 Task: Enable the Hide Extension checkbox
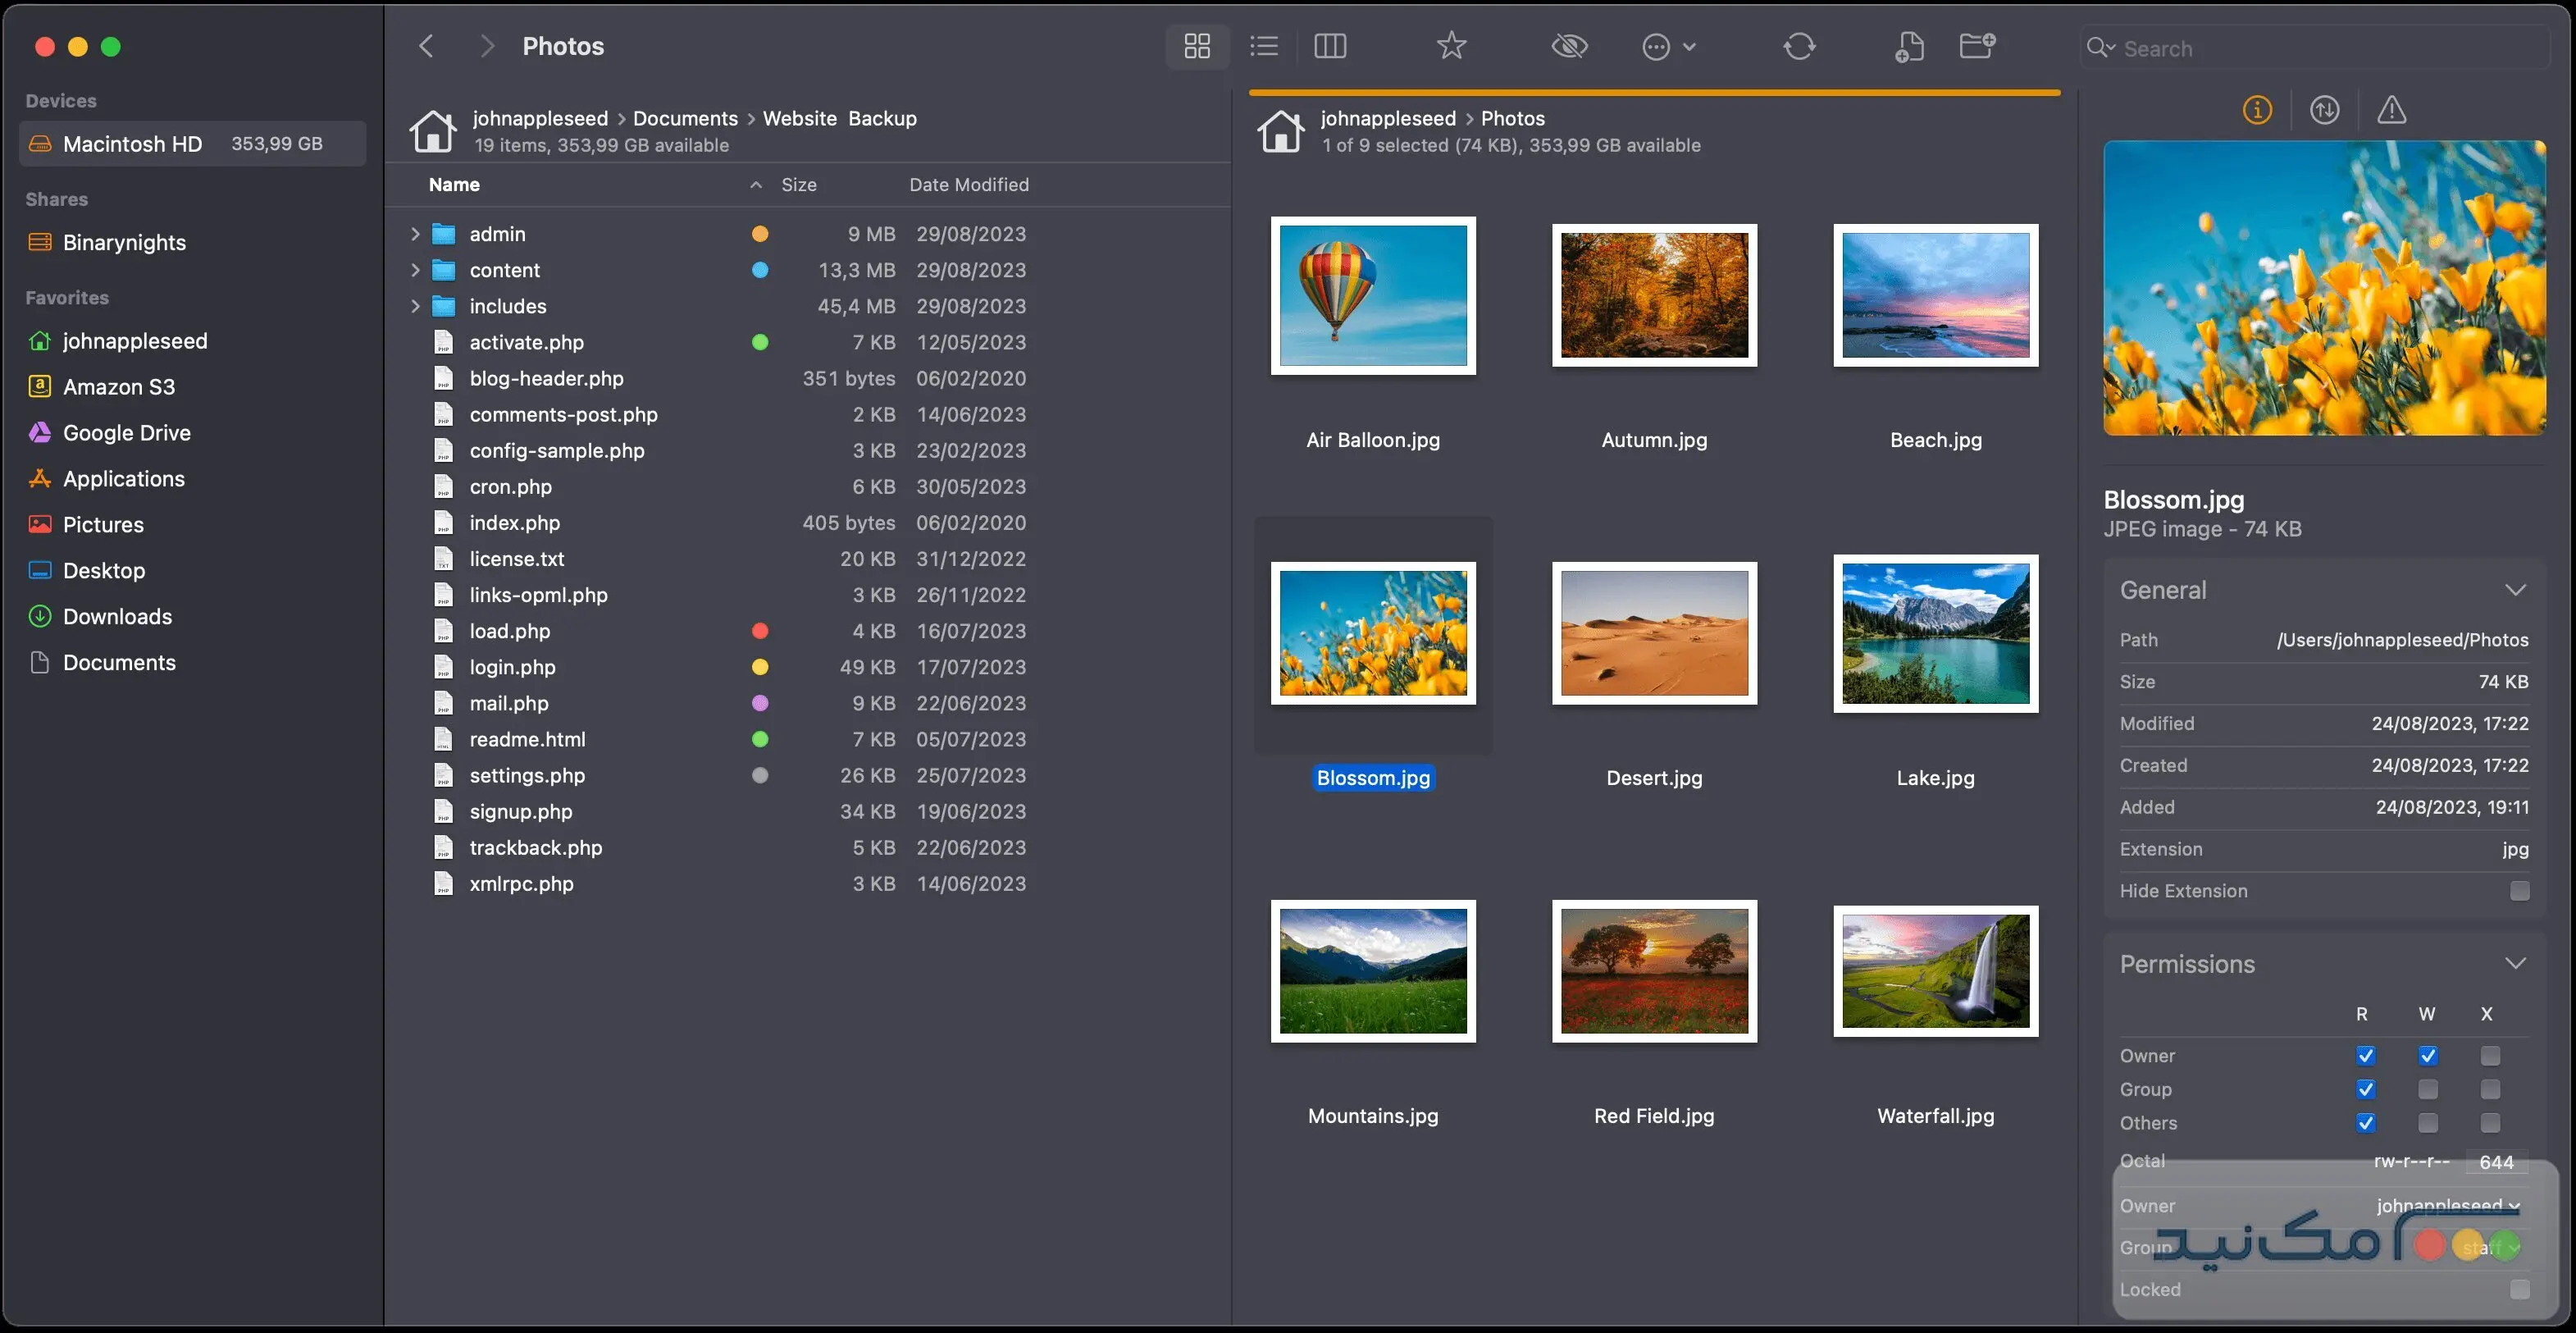click(2519, 890)
